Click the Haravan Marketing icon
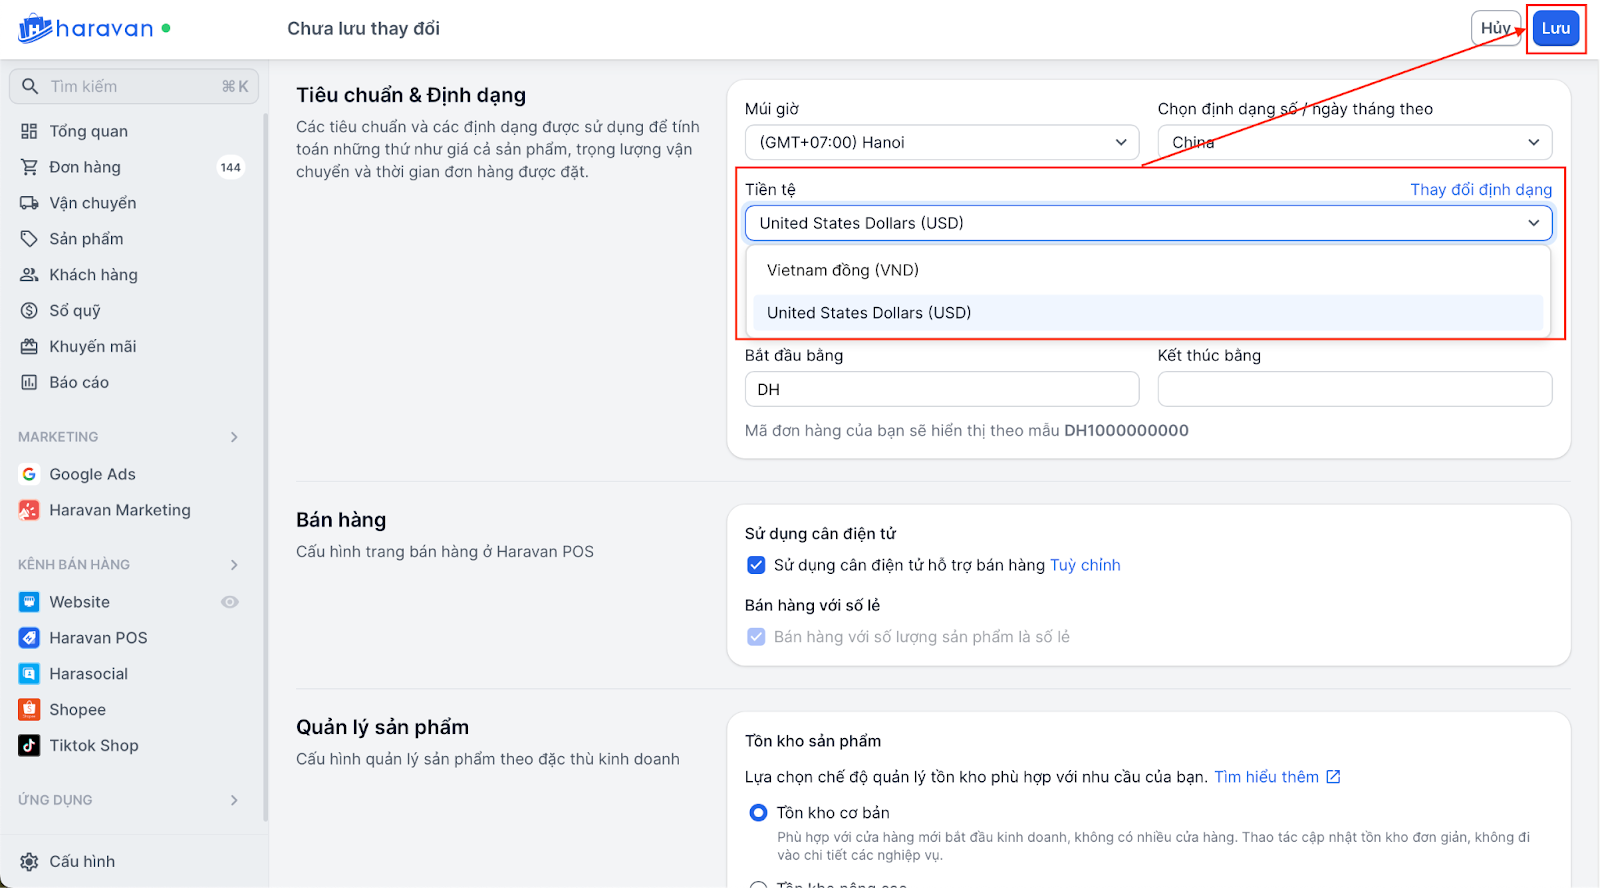This screenshot has width=1600, height=888. click(x=29, y=510)
